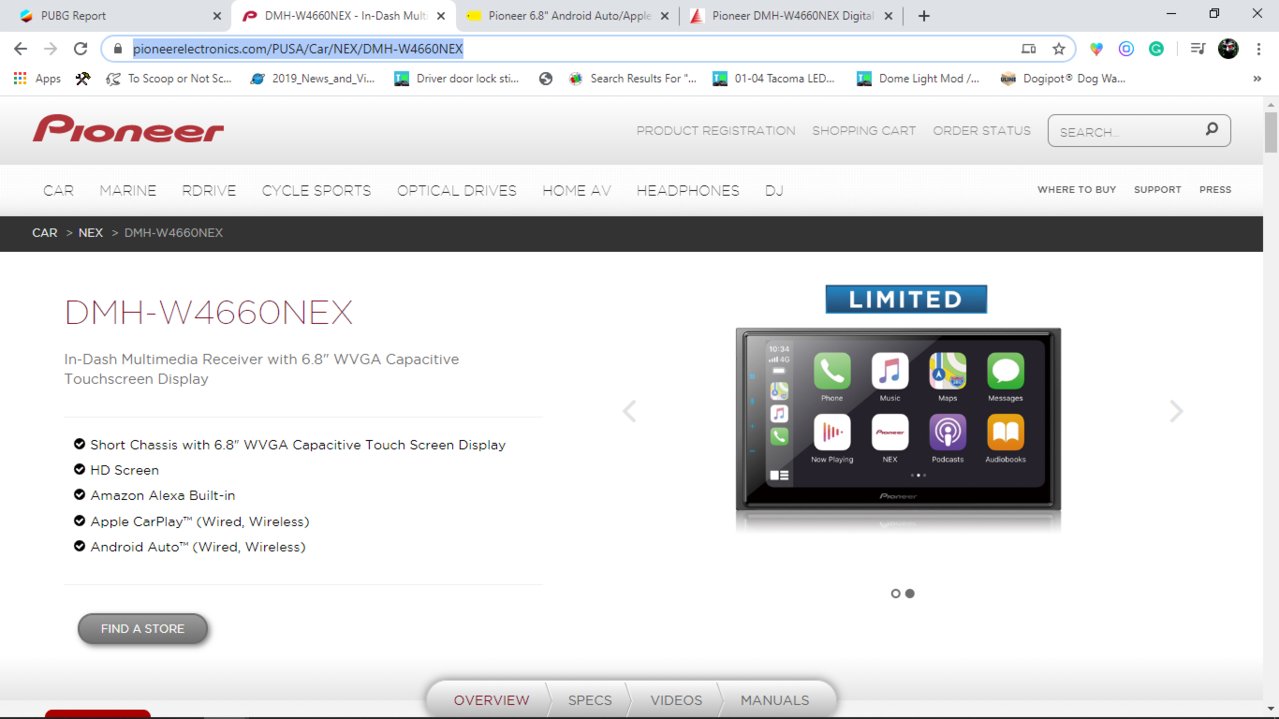Viewport: 1279px width, 719px height.
Task: Close the Pioneer 6.8" Android Auto tab
Action: [667, 16]
